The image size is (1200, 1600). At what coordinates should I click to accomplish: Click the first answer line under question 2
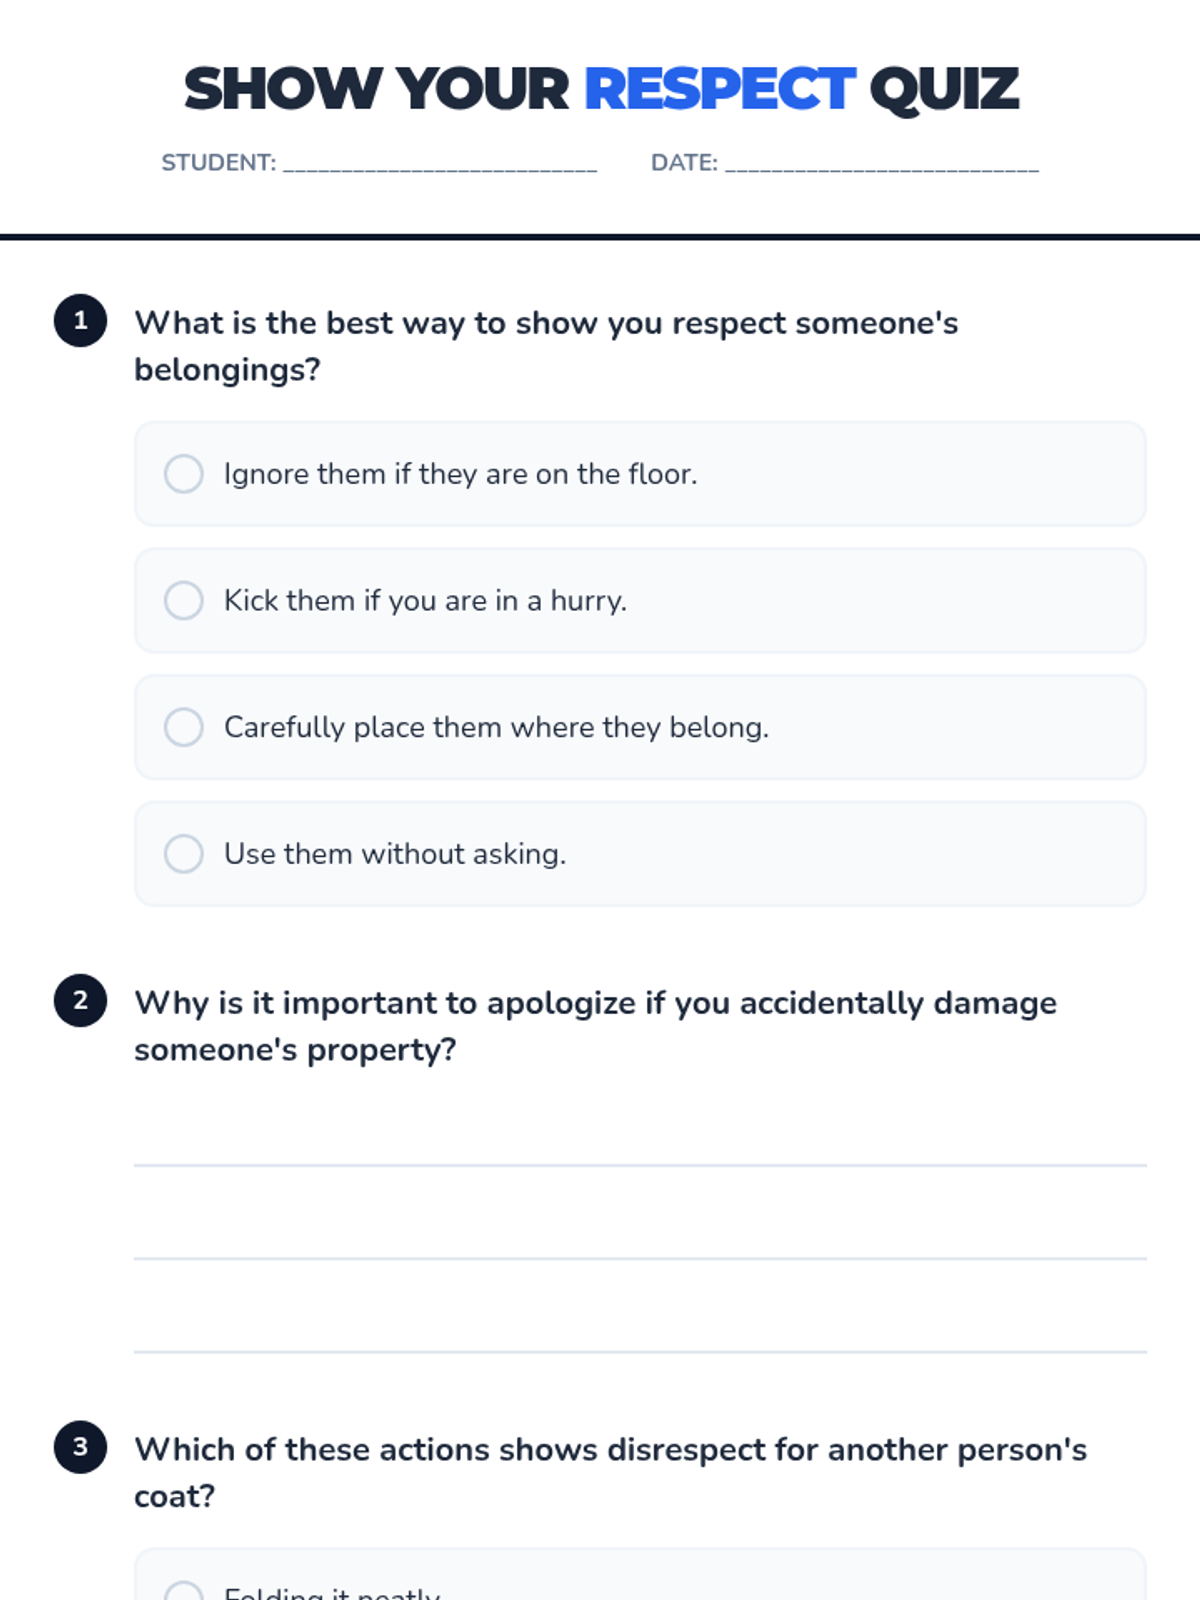pos(640,1165)
